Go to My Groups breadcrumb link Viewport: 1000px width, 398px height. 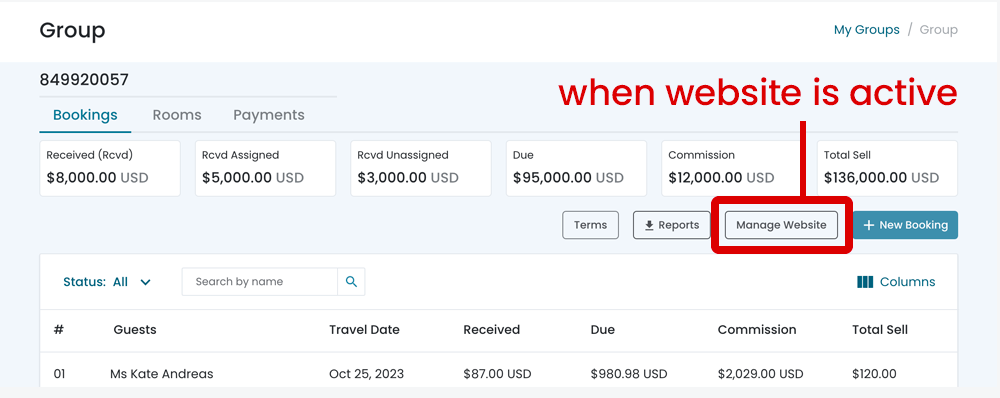point(867,30)
